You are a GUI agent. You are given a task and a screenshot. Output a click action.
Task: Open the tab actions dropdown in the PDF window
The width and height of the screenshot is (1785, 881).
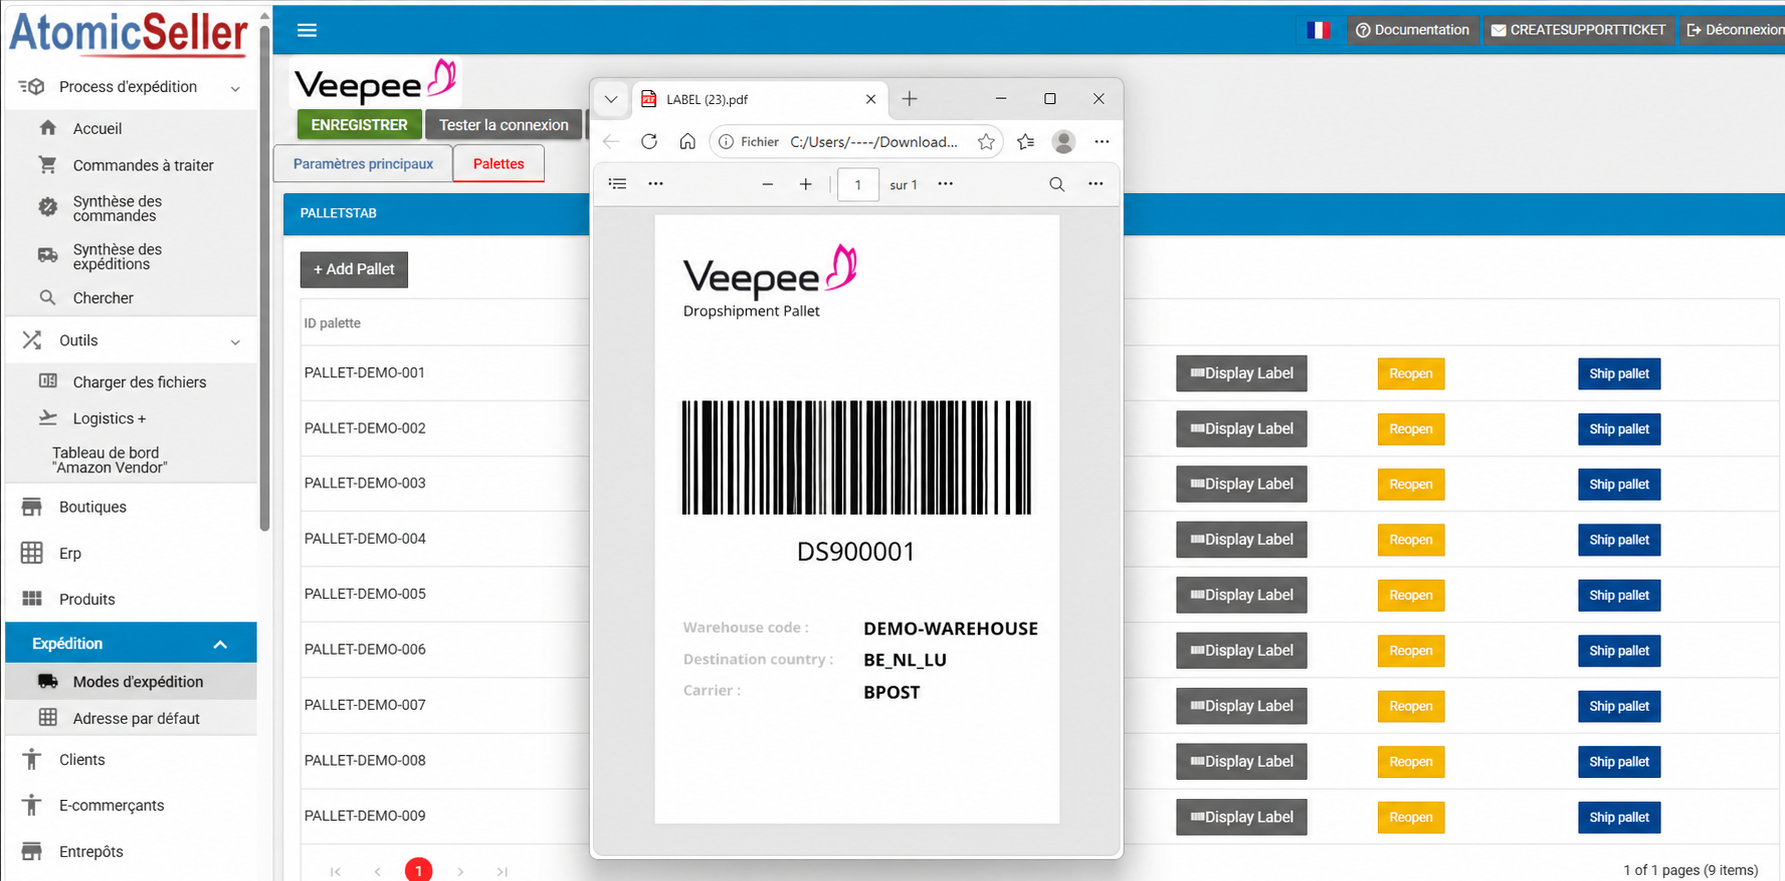(611, 99)
